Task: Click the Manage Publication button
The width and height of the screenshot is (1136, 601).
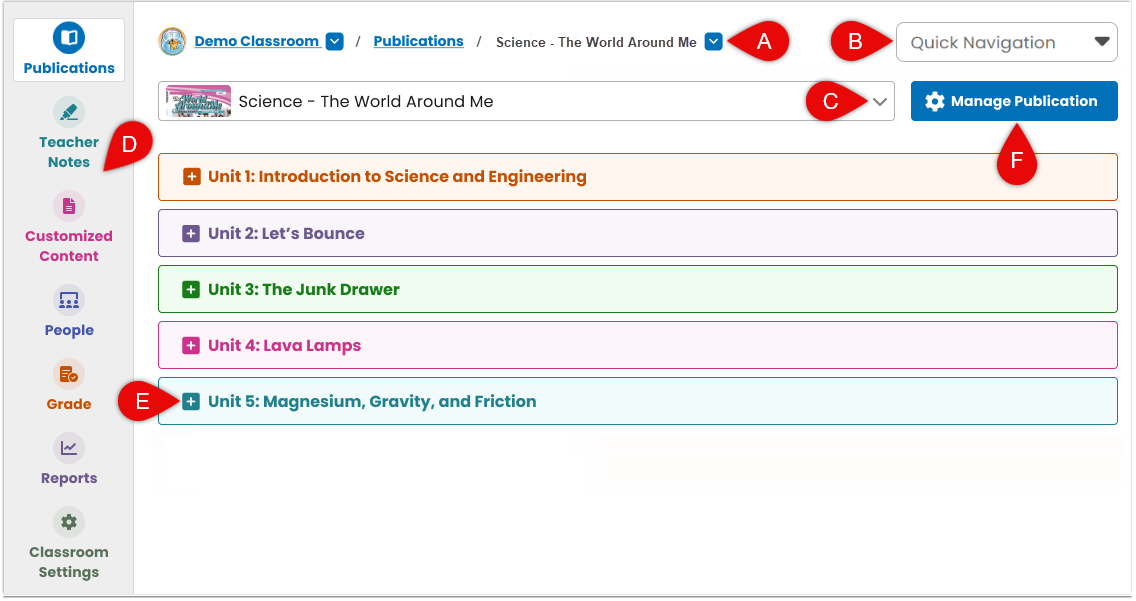Action: click(x=1014, y=101)
